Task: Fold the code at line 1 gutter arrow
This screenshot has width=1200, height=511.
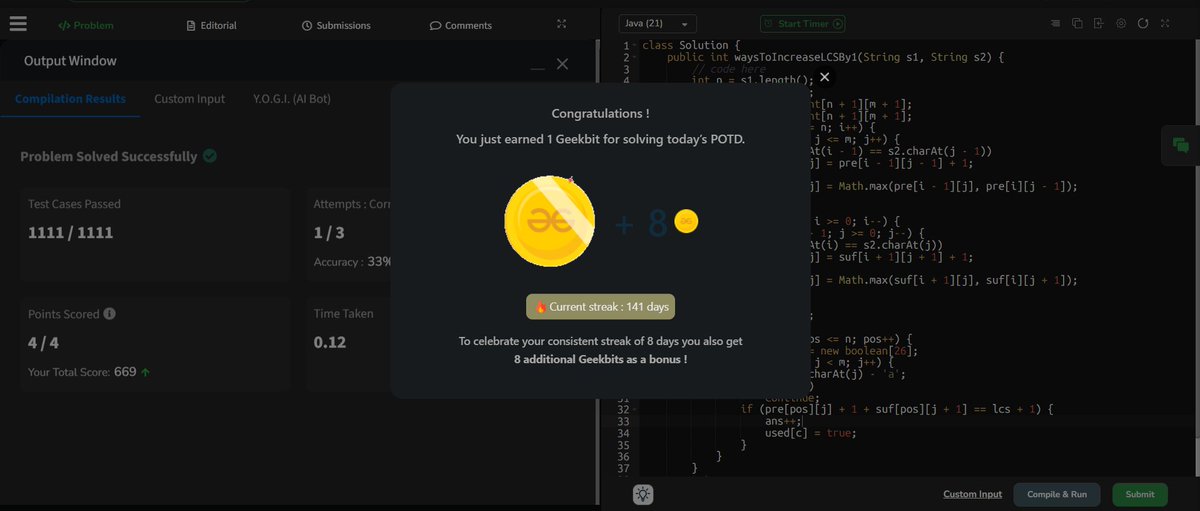Action: coord(635,46)
